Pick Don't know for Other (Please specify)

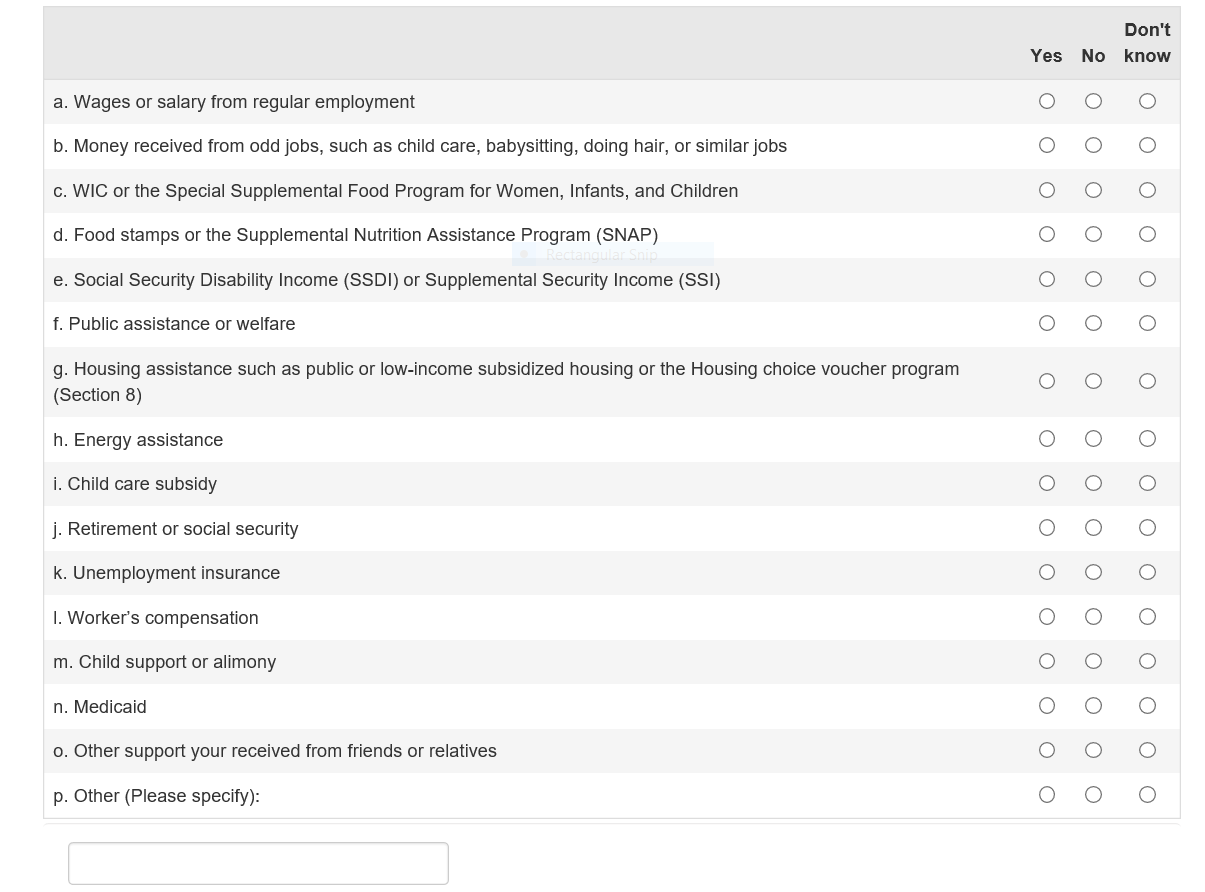click(1147, 795)
